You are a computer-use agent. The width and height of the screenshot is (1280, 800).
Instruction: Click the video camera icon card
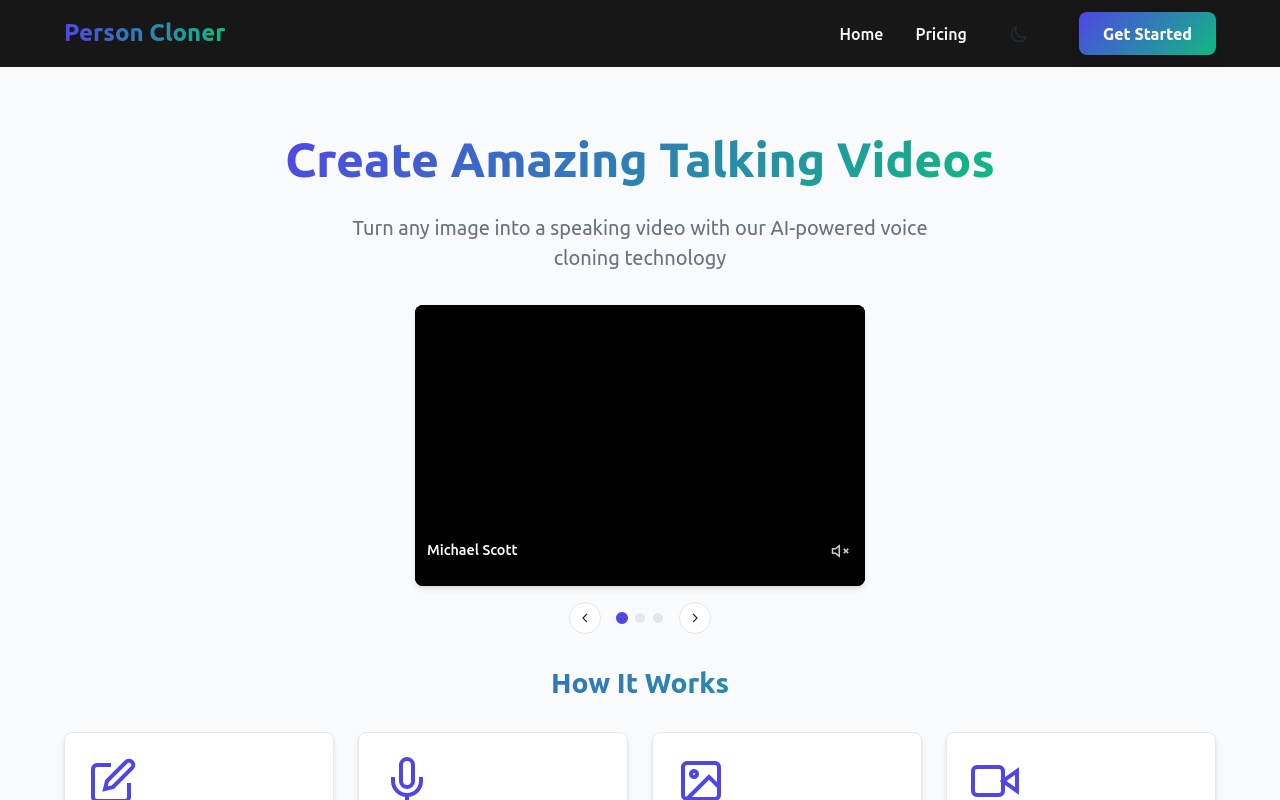click(1081, 767)
